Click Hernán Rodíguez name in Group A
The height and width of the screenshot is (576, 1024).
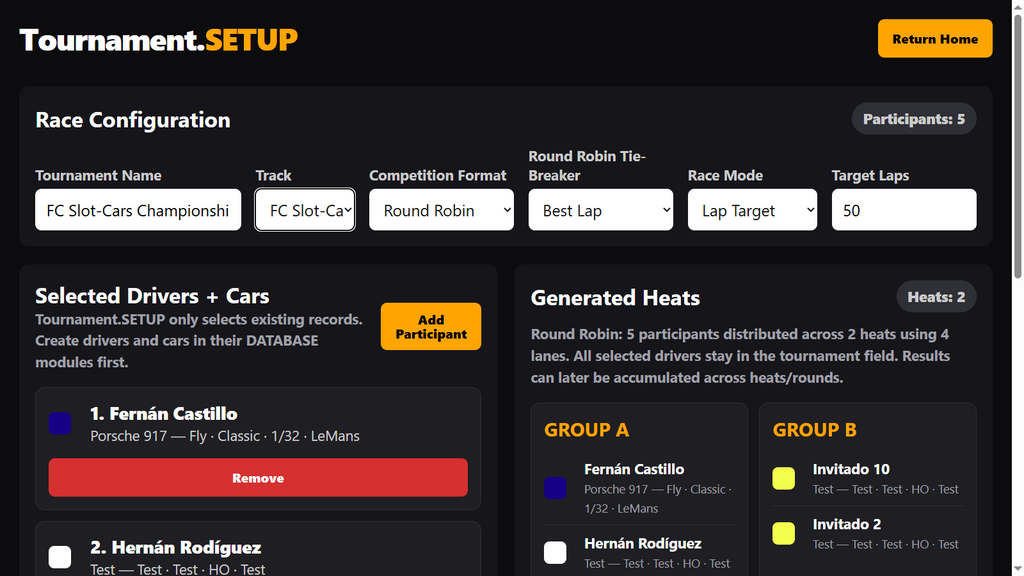tap(643, 543)
